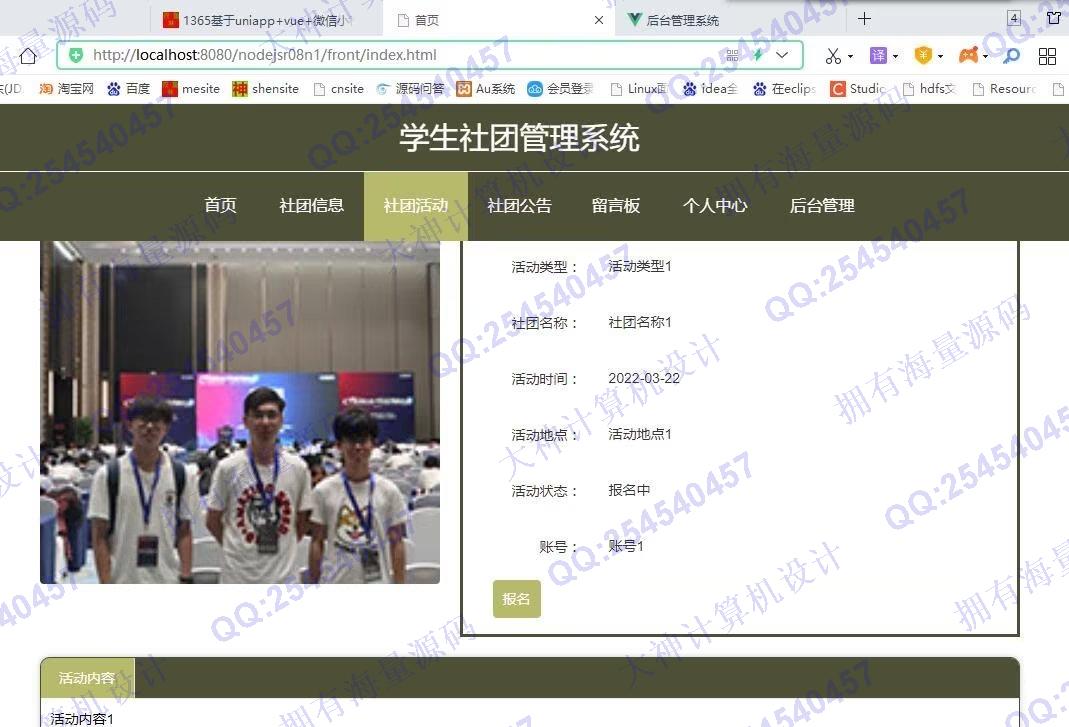Click the shirt skin icon
This screenshot has width=1069, height=727.
[1054, 18]
